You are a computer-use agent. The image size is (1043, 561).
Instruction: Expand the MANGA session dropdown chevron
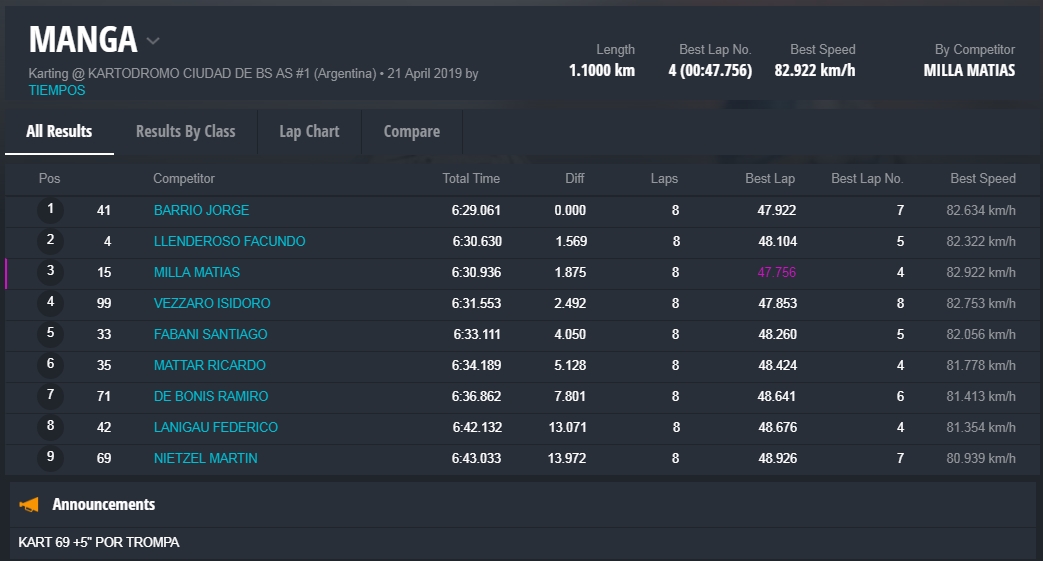pos(153,41)
